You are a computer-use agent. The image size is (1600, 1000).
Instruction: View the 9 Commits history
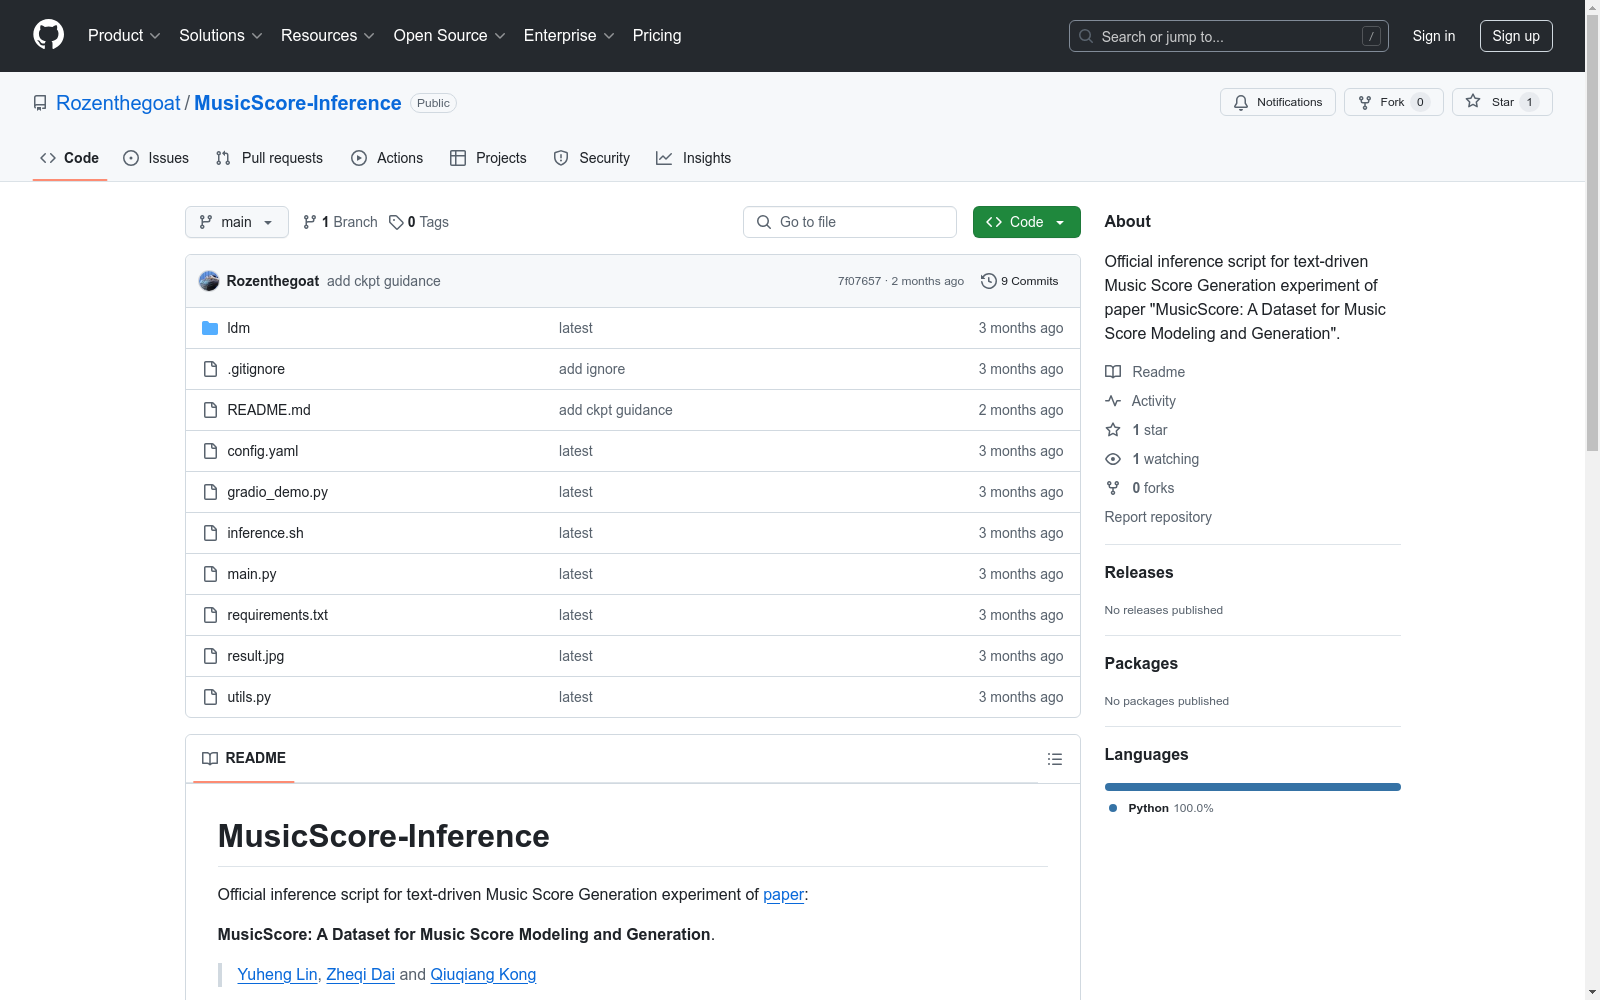coord(1020,281)
